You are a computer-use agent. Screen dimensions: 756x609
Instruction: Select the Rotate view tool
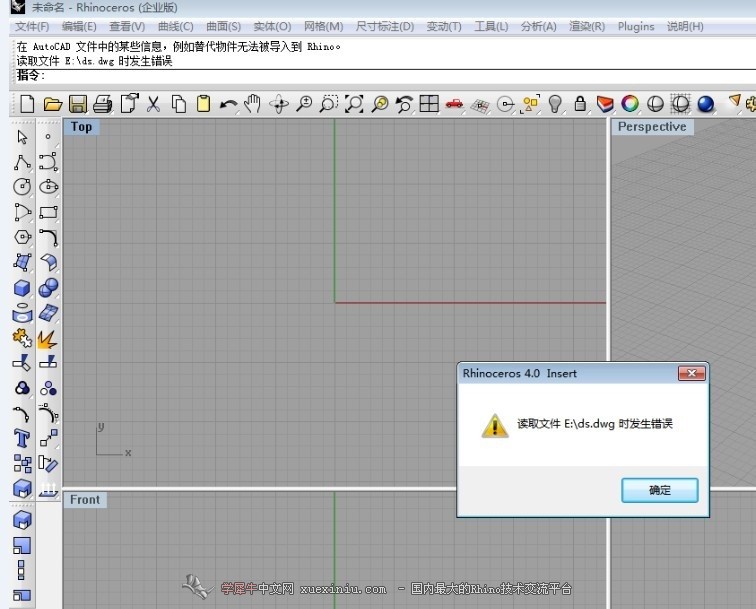pyautogui.click(x=279, y=104)
